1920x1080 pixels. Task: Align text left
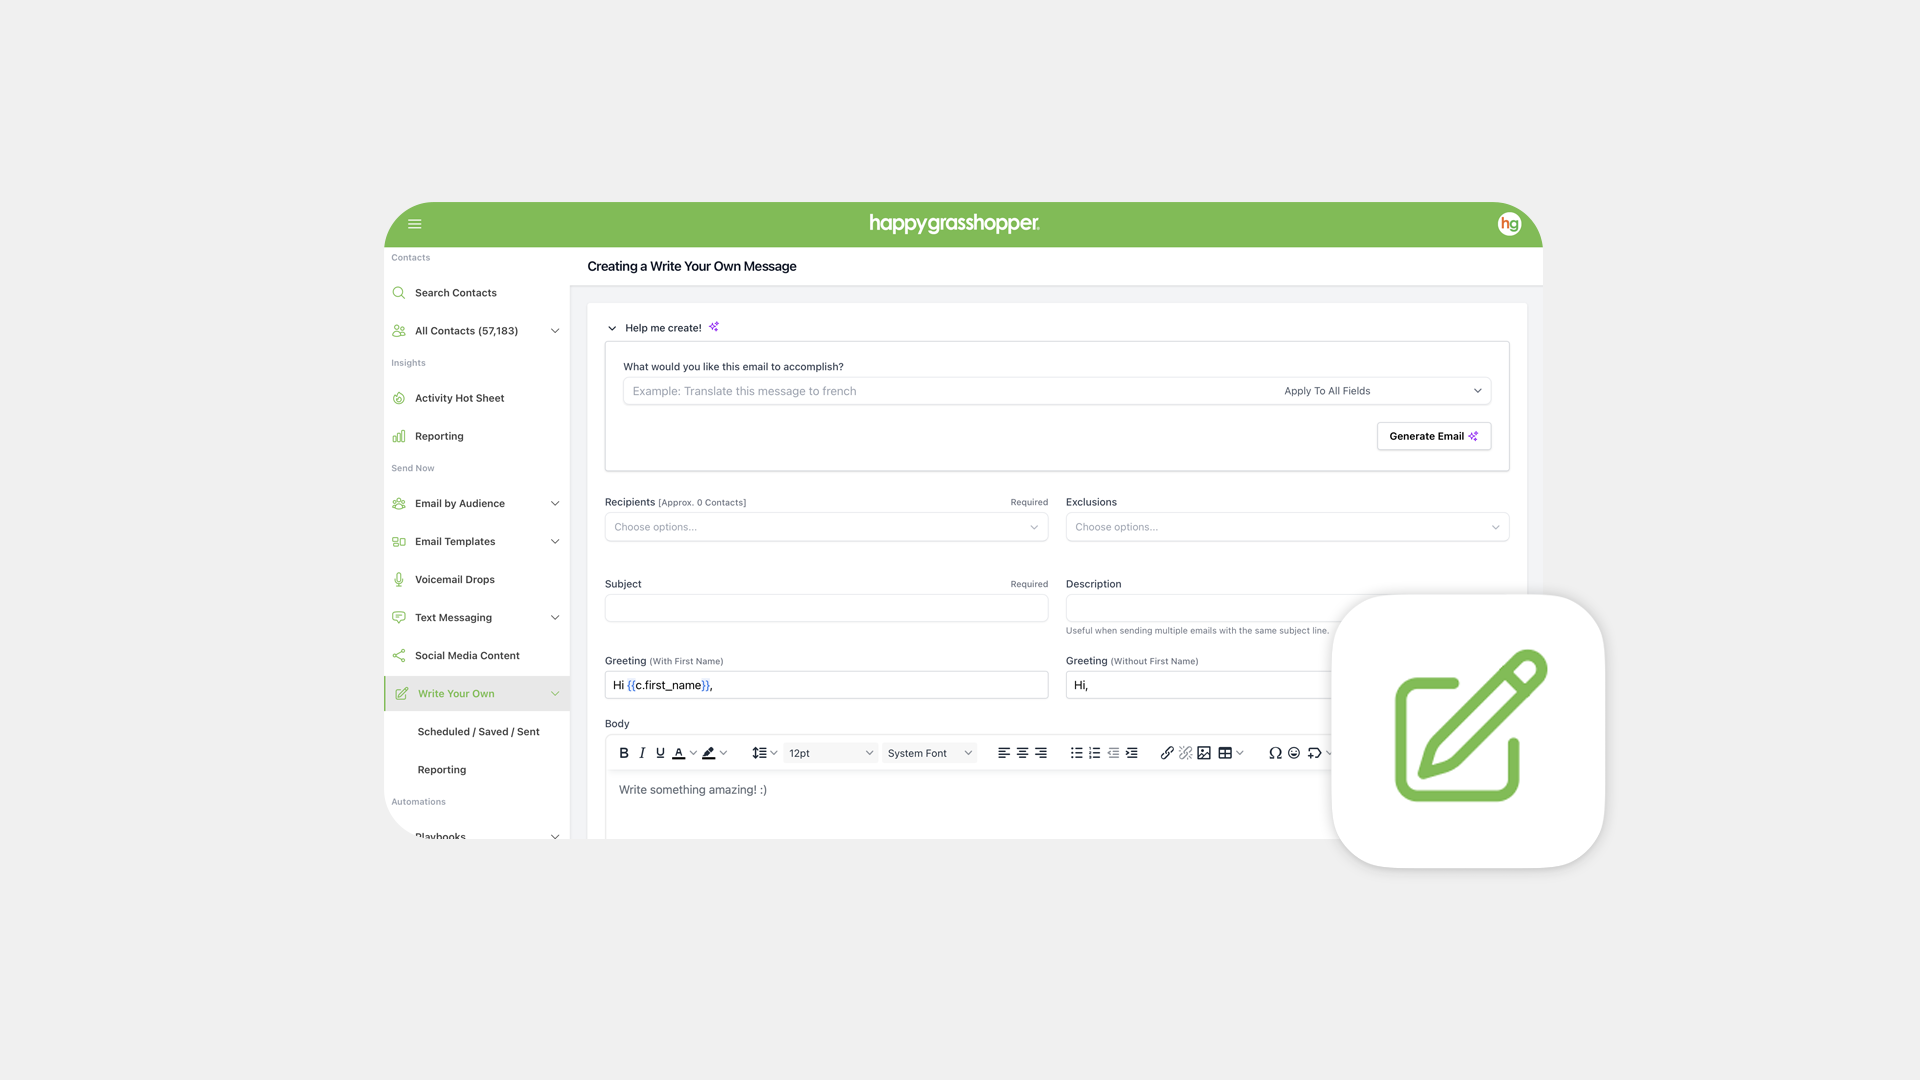click(1004, 753)
